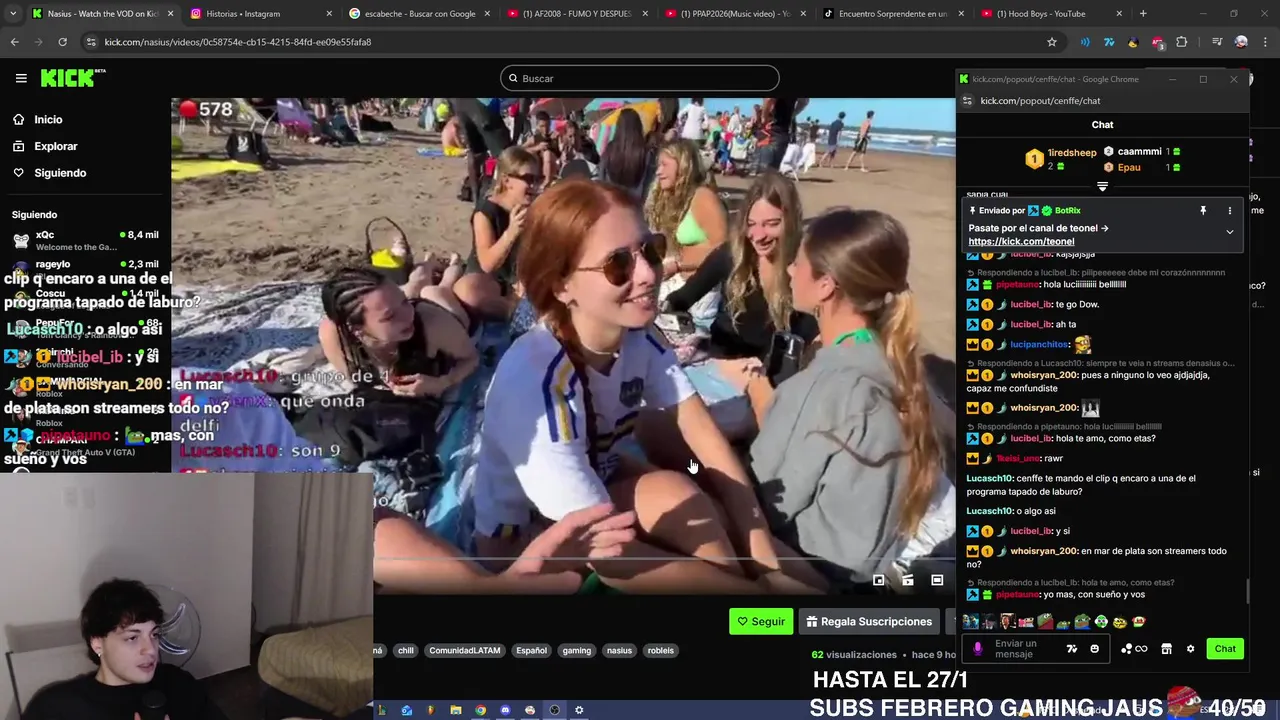Switch to AF2008 FUMO Y DESPUES tab
The height and width of the screenshot is (720, 1280).
[577, 14]
